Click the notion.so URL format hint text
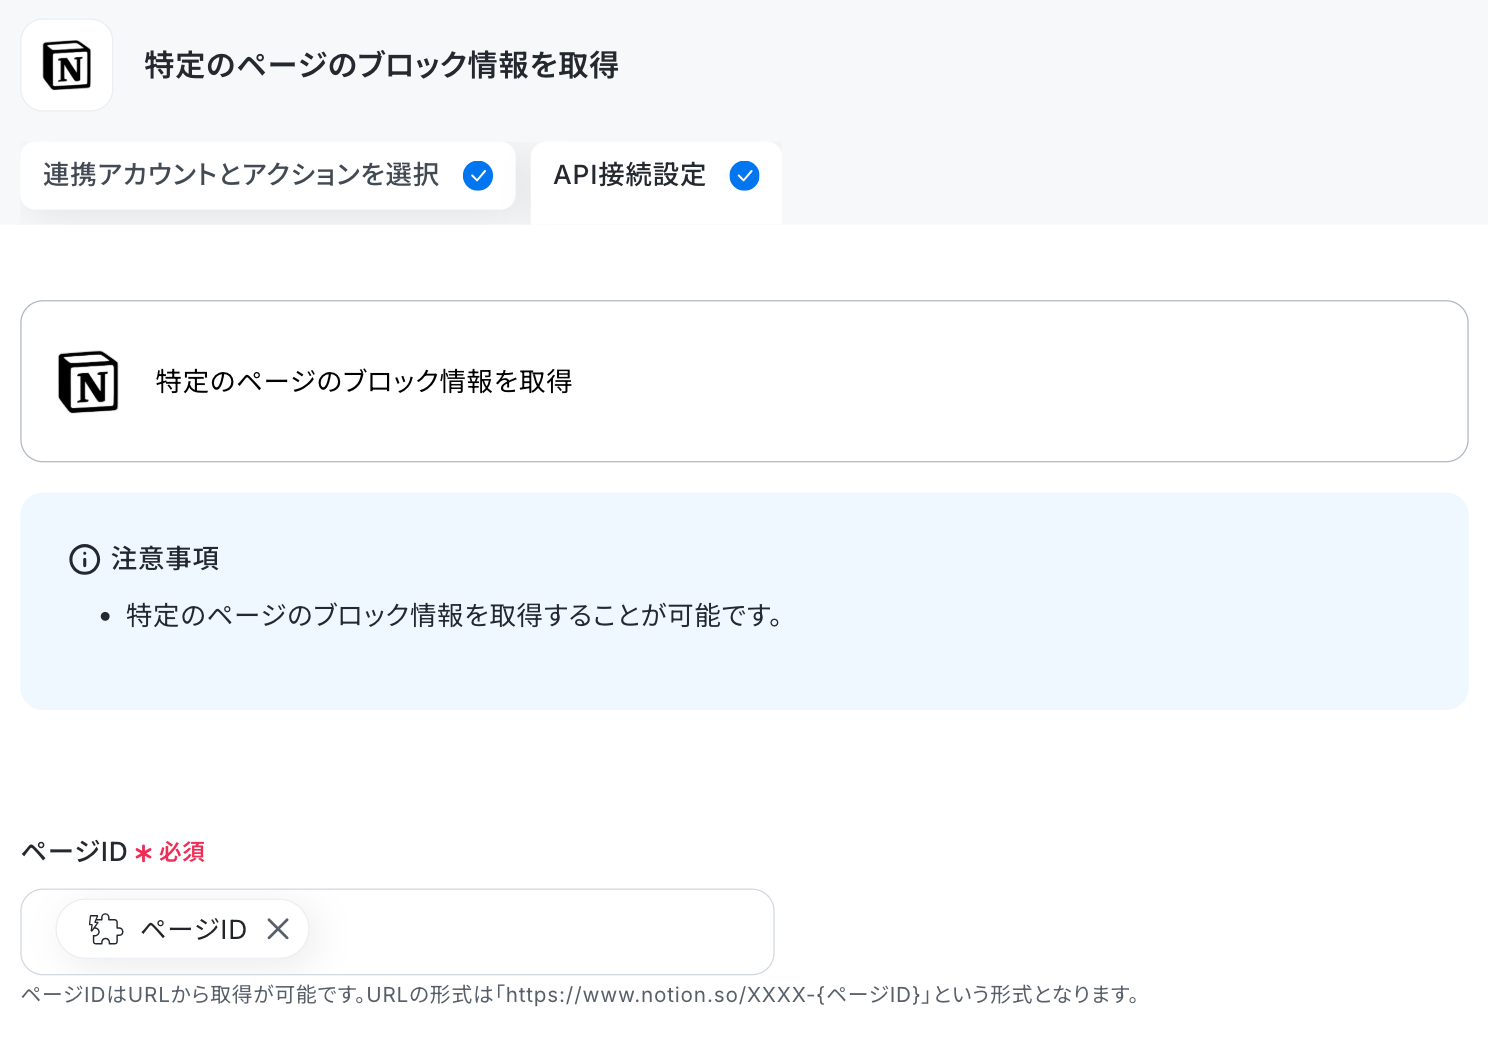 [x=580, y=995]
